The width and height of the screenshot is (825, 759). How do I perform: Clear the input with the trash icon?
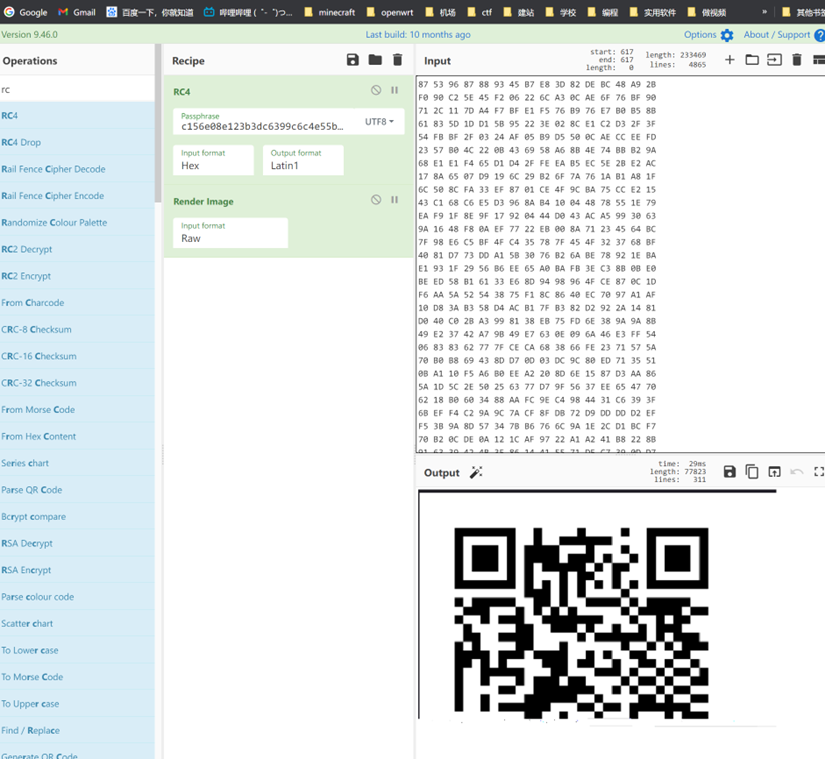tap(797, 60)
